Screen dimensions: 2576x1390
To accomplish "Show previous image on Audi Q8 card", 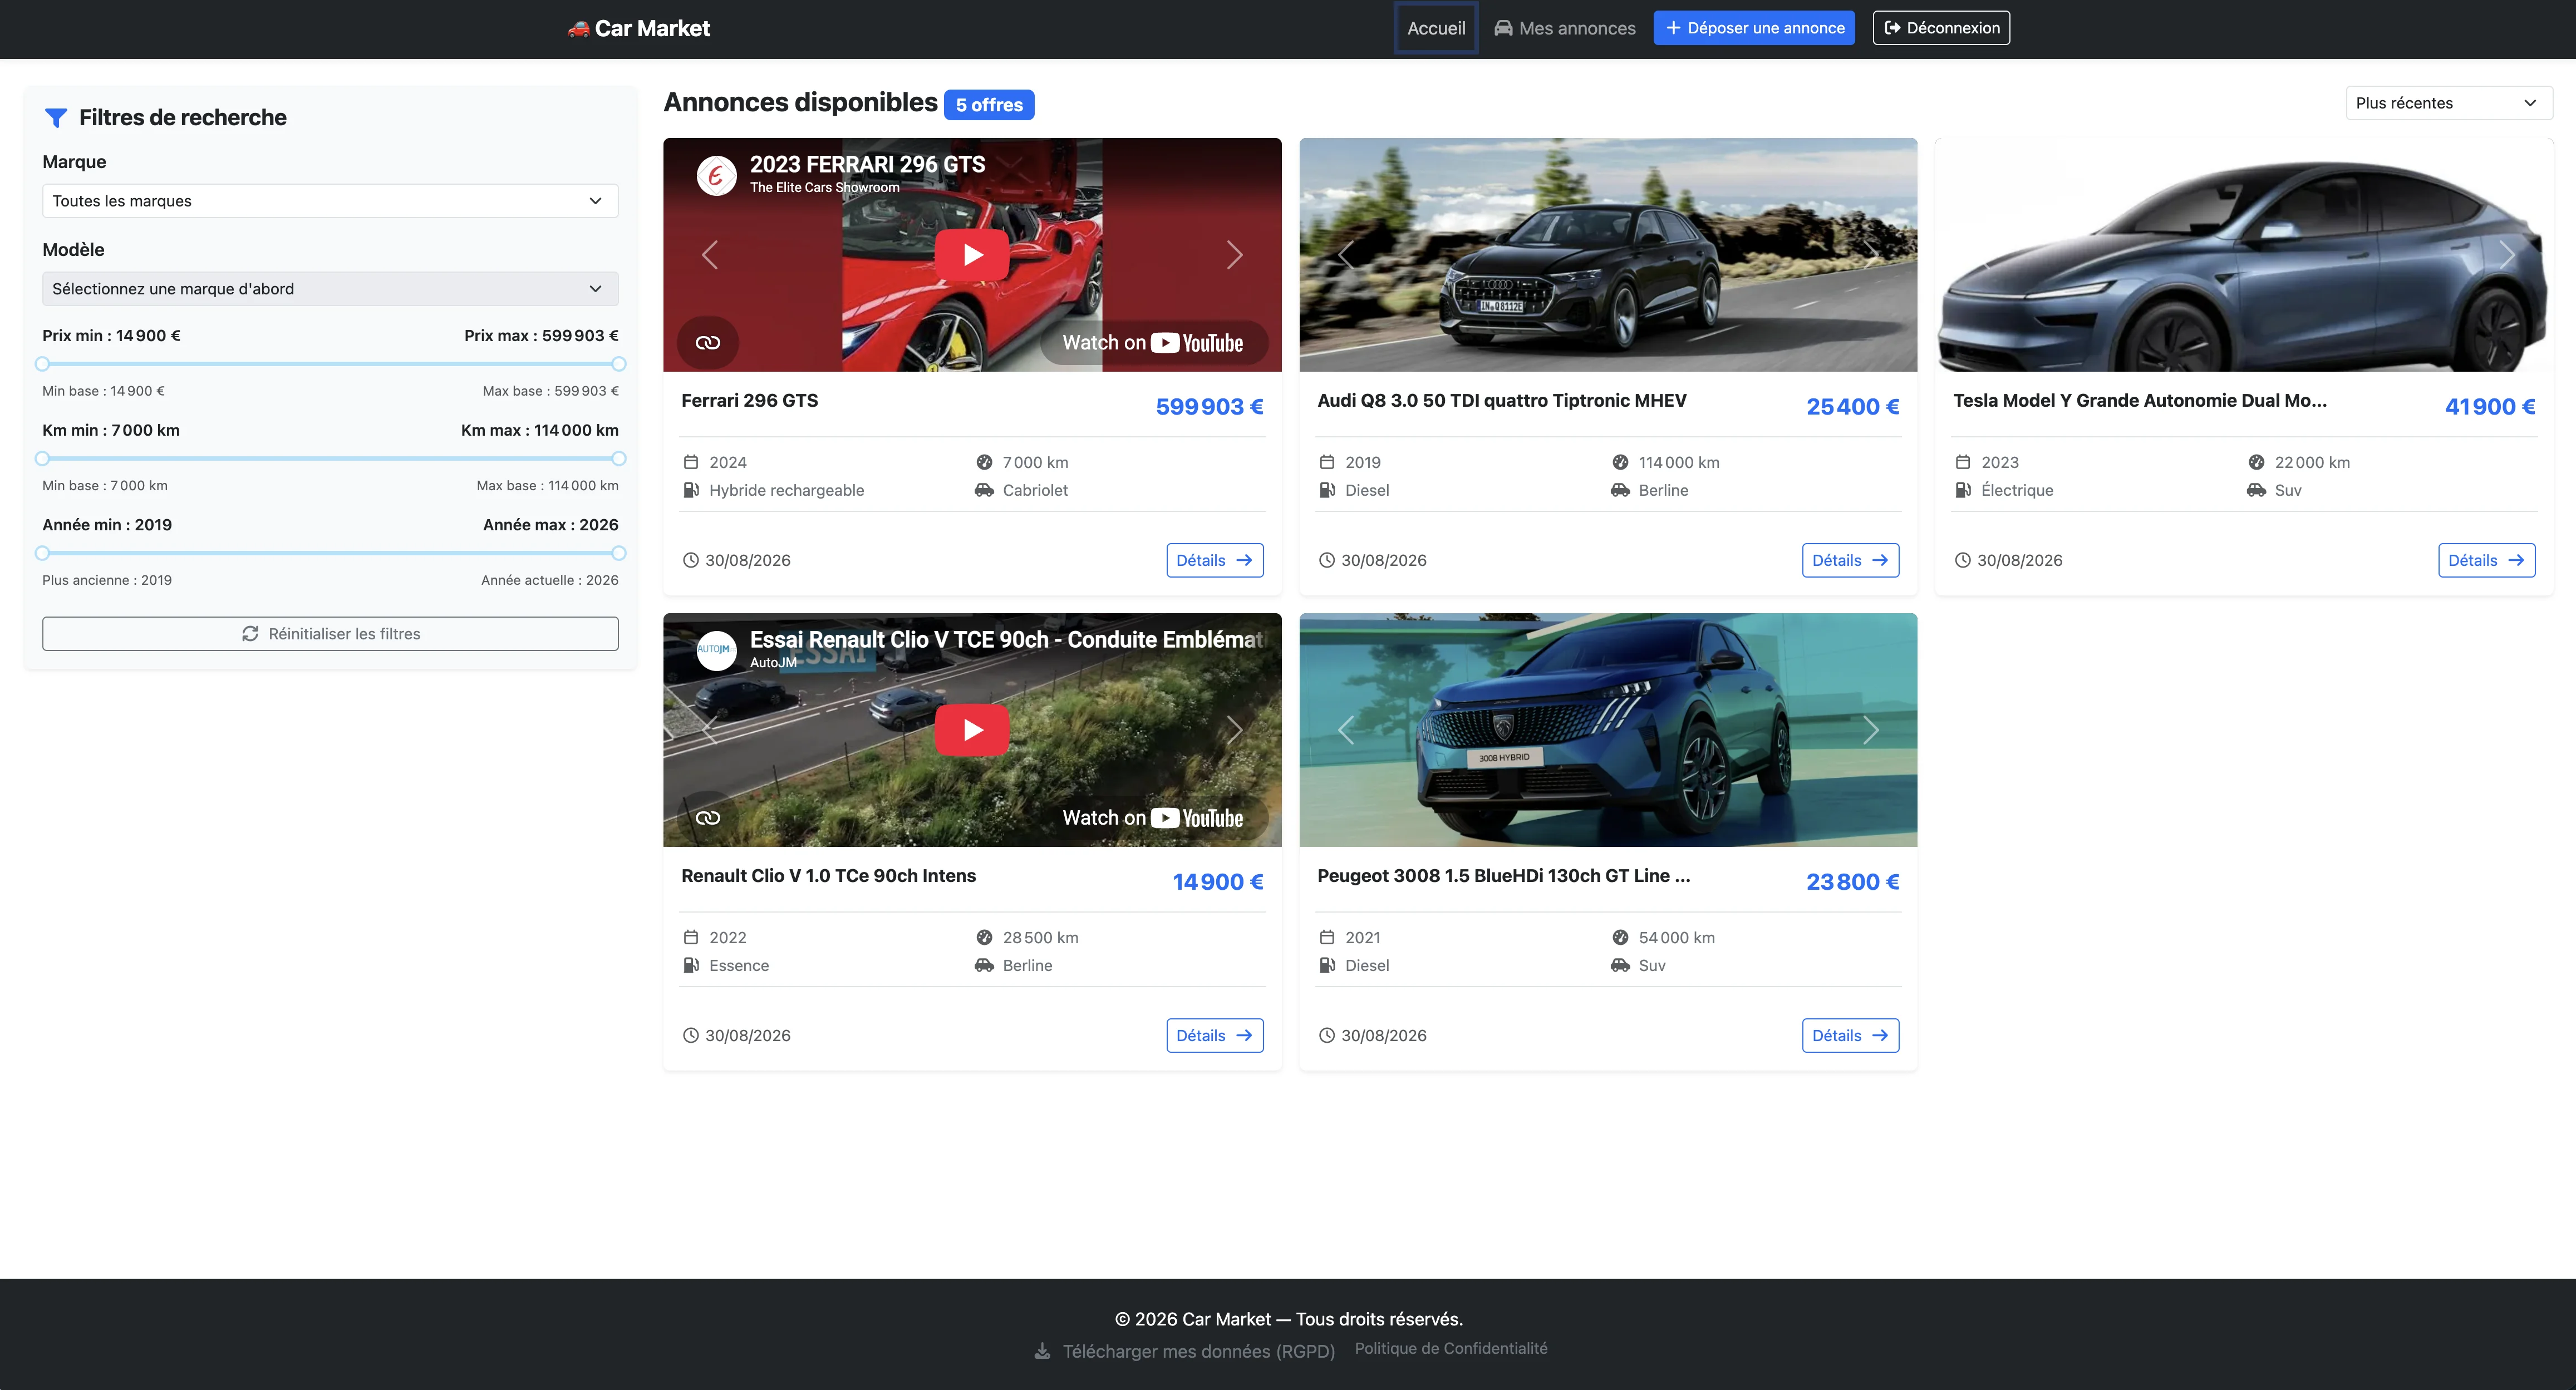I will click(x=1345, y=255).
